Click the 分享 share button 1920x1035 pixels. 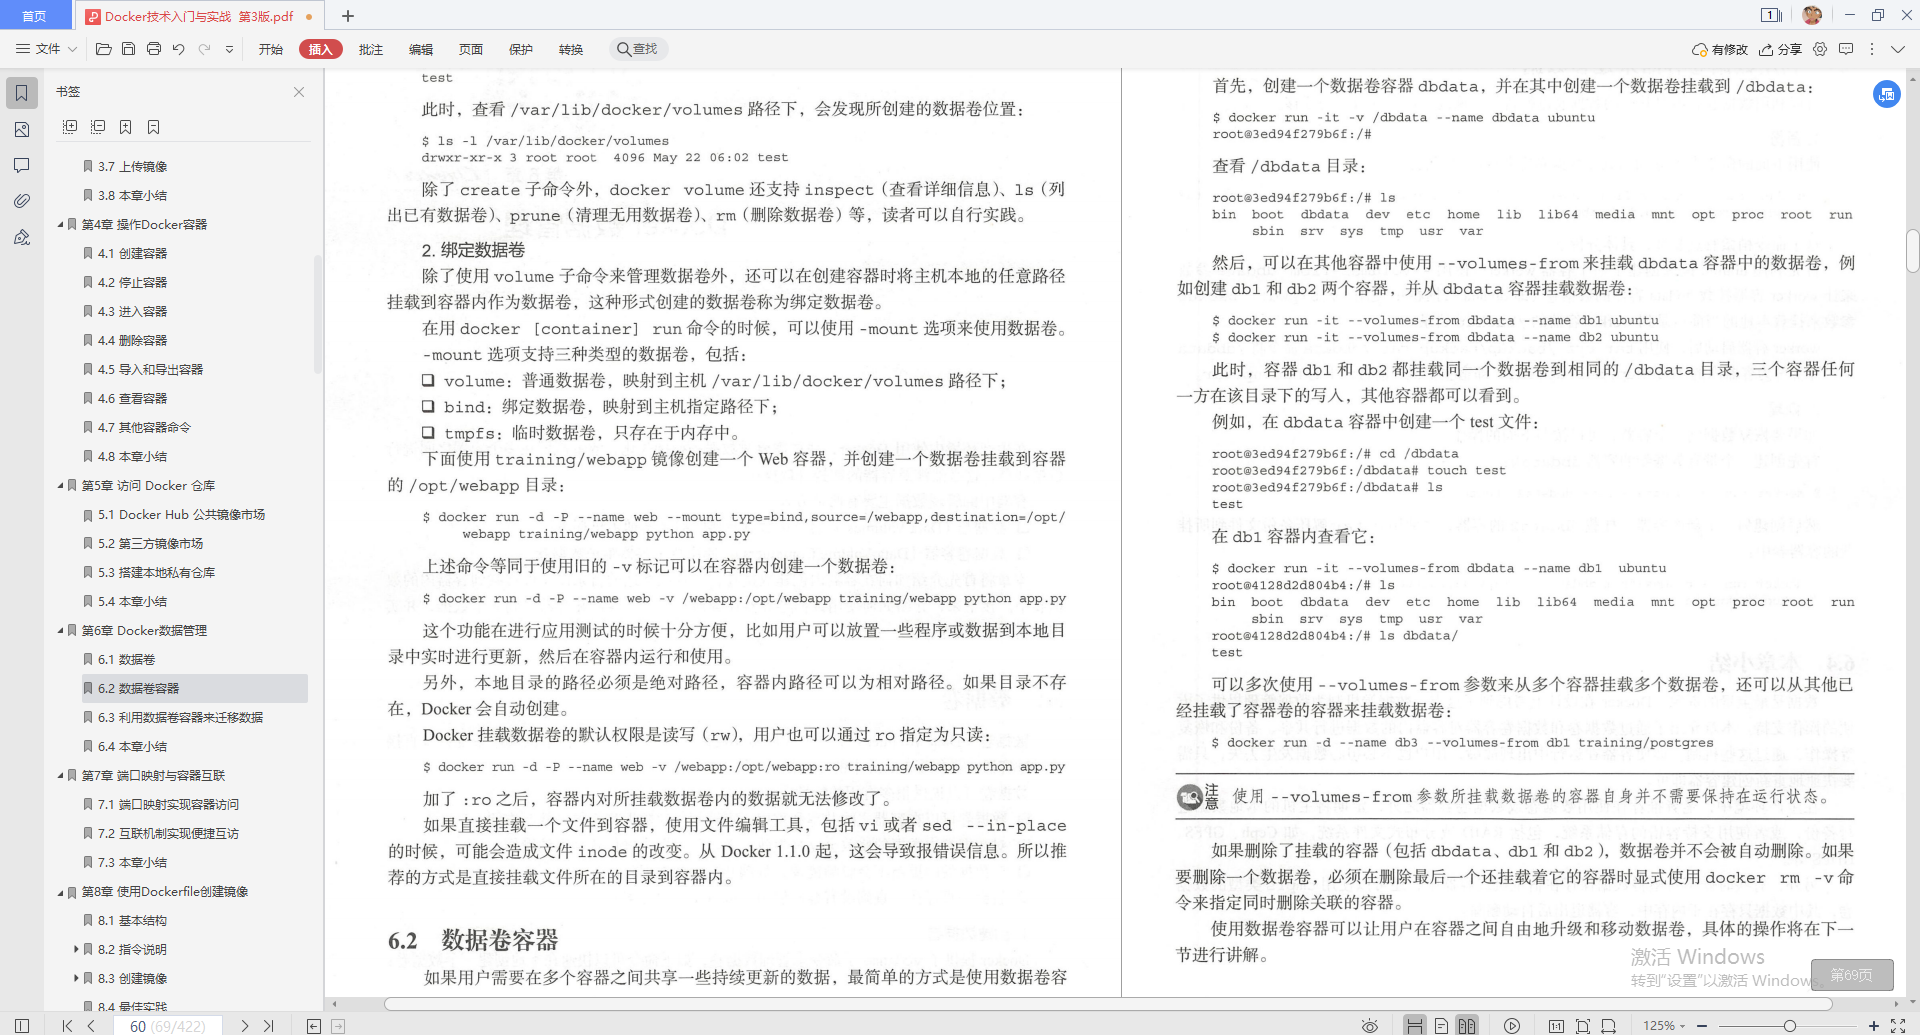(x=1781, y=49)
